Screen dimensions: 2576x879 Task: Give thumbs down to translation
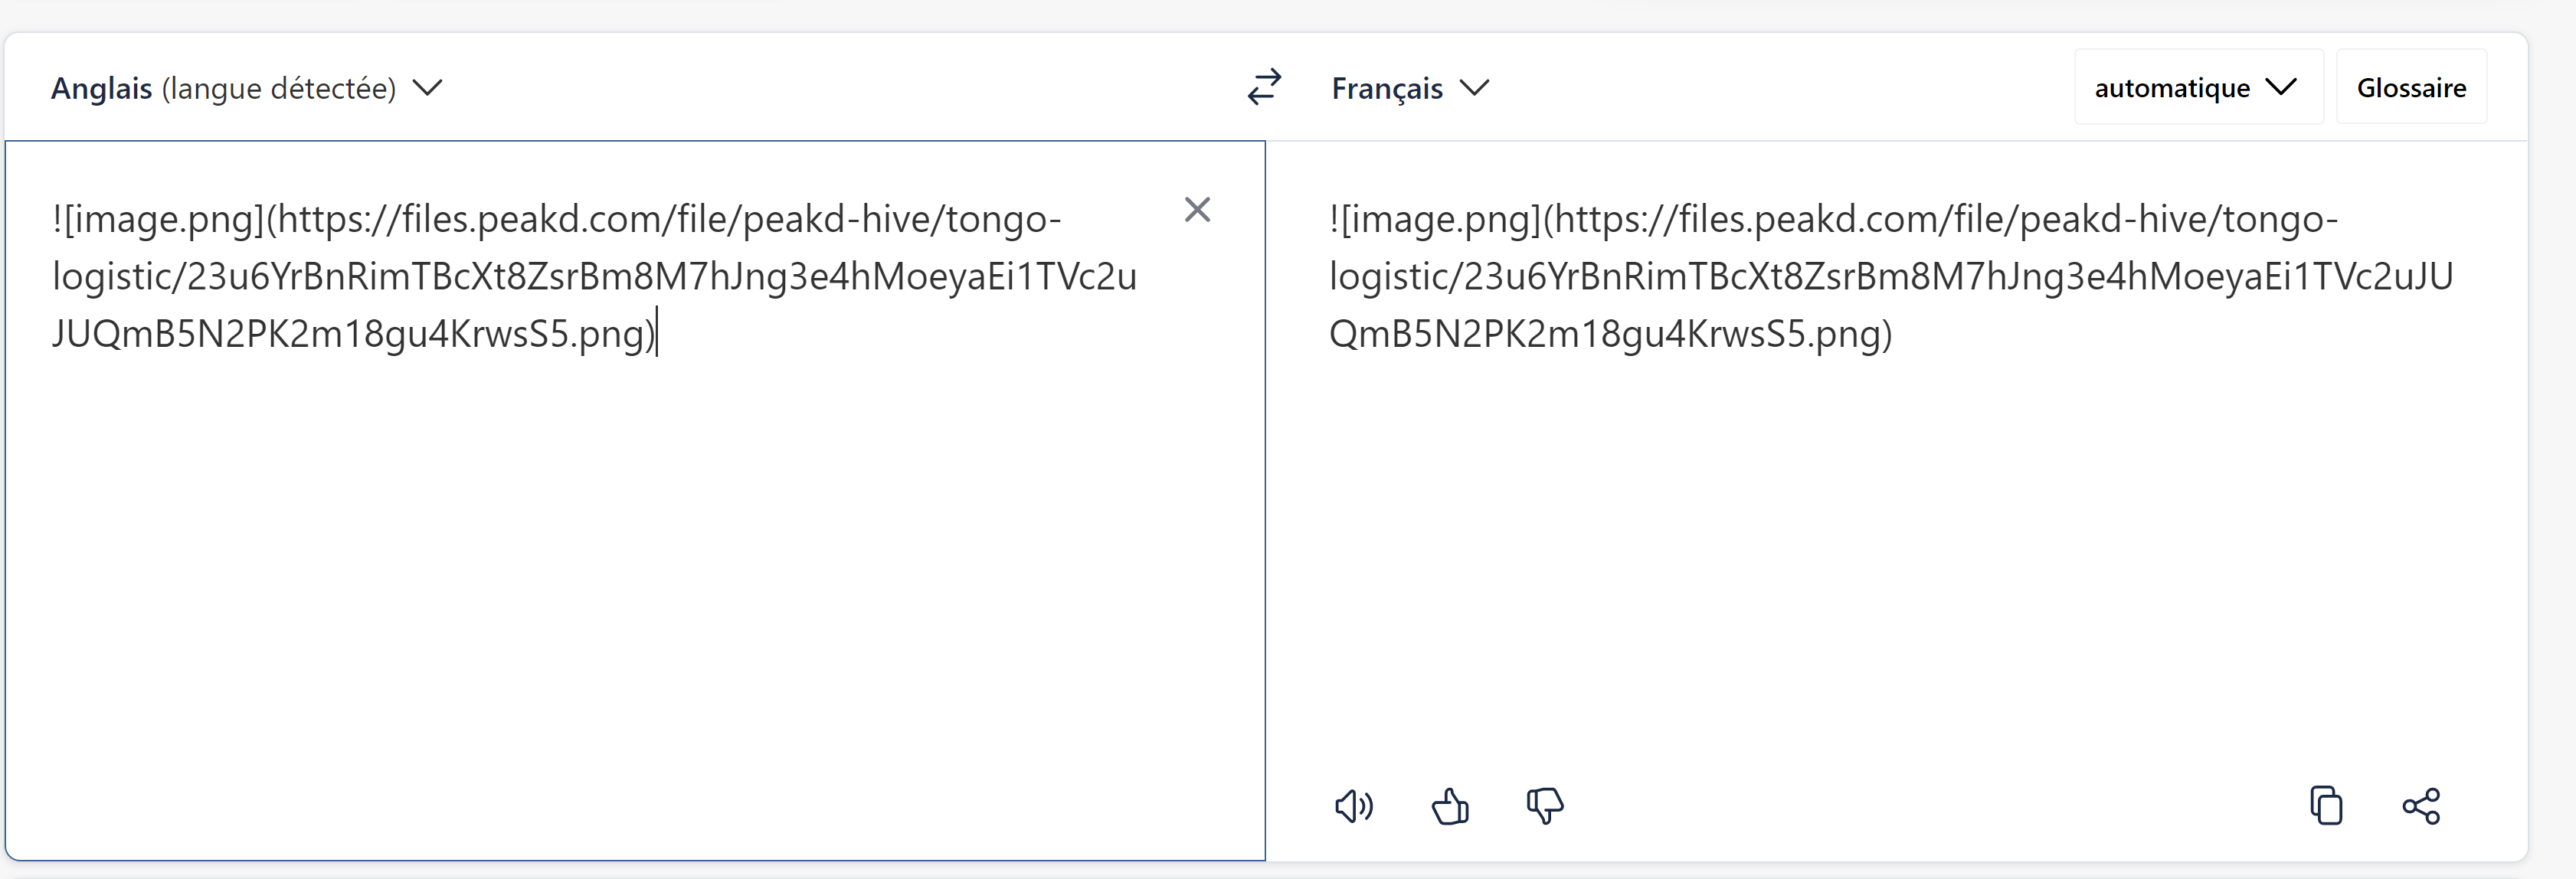click(x=1545, y=806)
